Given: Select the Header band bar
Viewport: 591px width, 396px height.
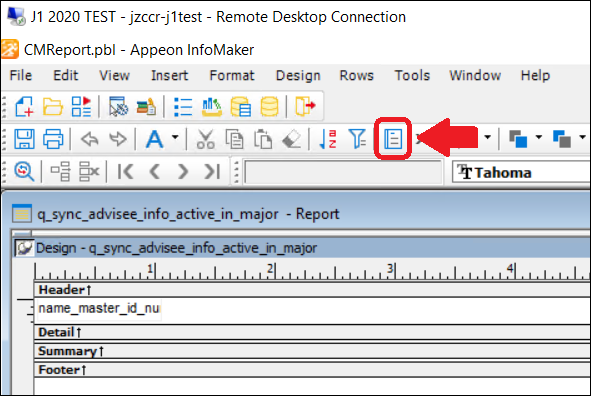Looking at the screenshot, I should click(312, 290).
